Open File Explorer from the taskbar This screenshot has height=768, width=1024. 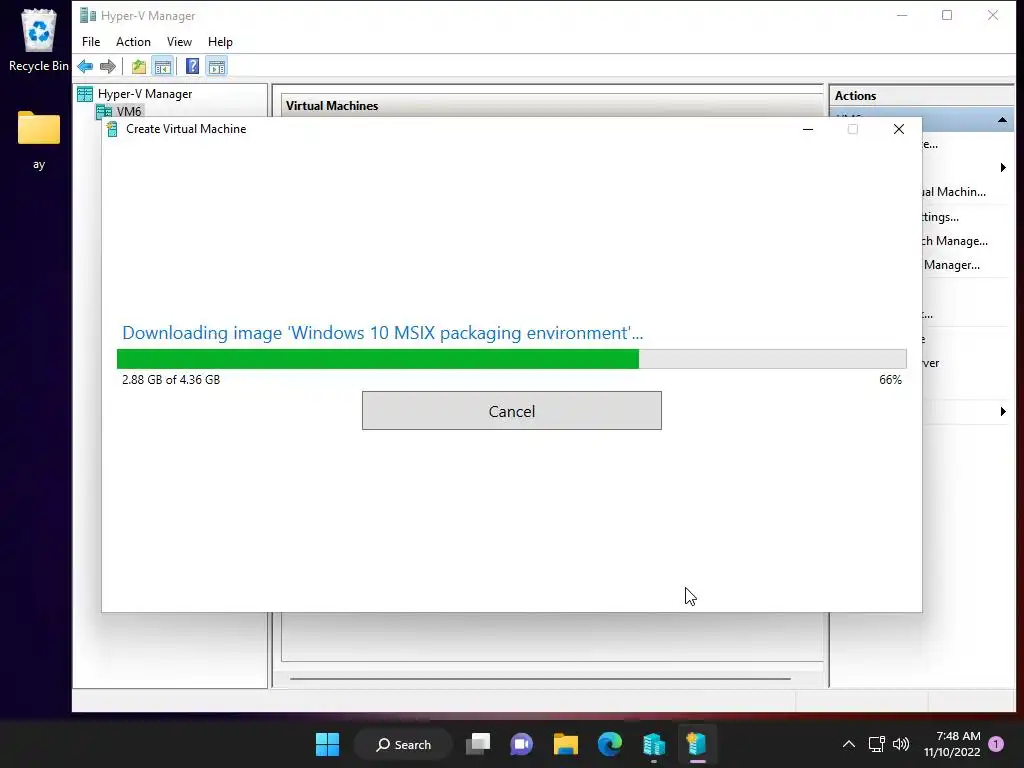click(x=566, y=744)
